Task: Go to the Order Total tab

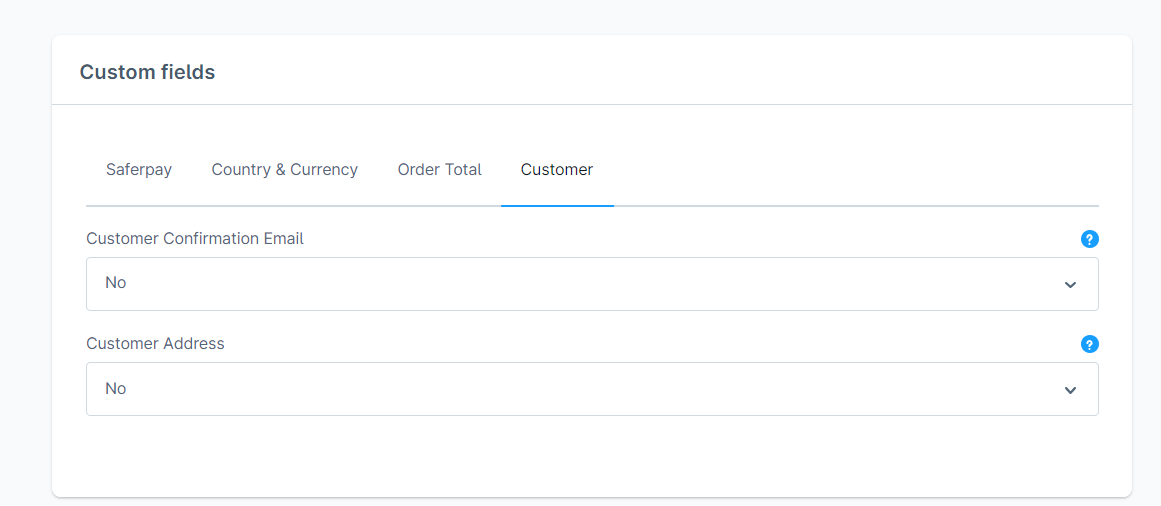Action: (439, 170)
